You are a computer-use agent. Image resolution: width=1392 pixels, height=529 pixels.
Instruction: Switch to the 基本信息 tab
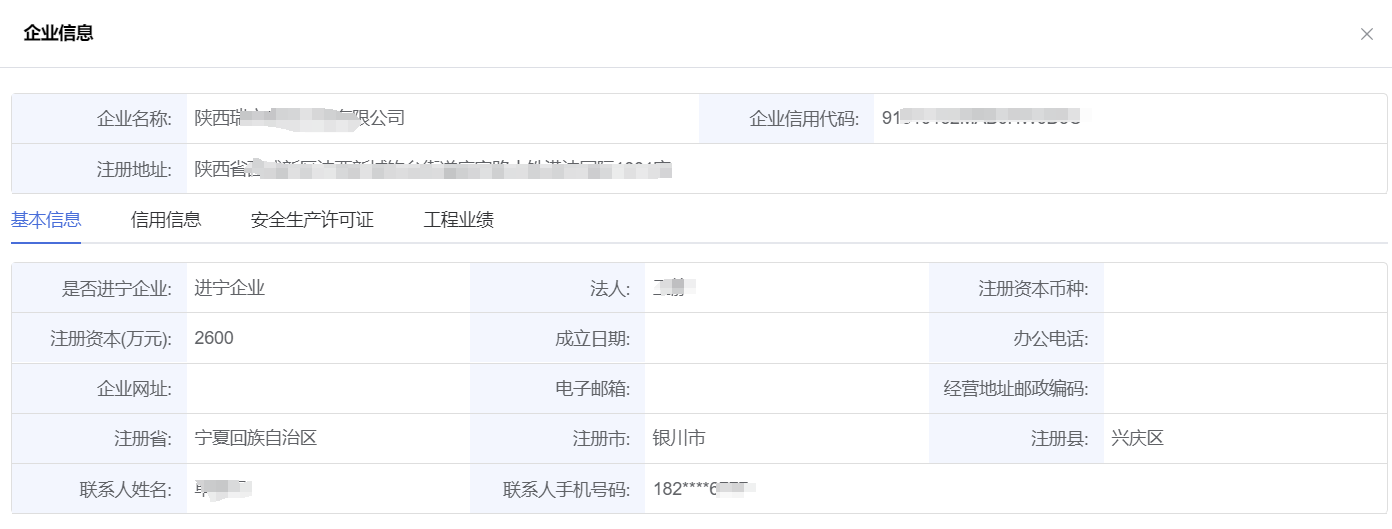[x=46, y=220]
